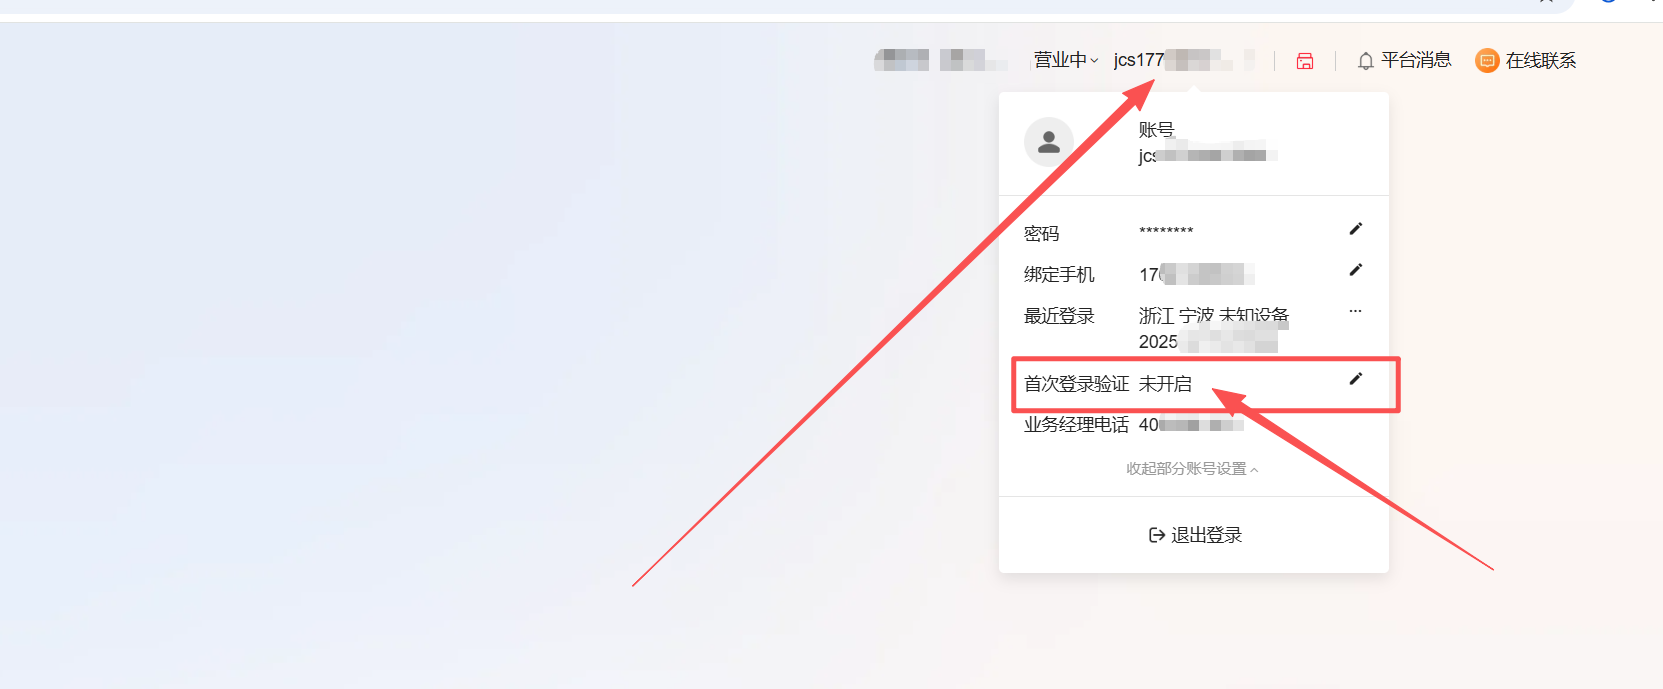The width and height of the screenshot is (1663, 689).
Task: Click the 首次登录验证 row label
Action: click(x=1076, y=384)
